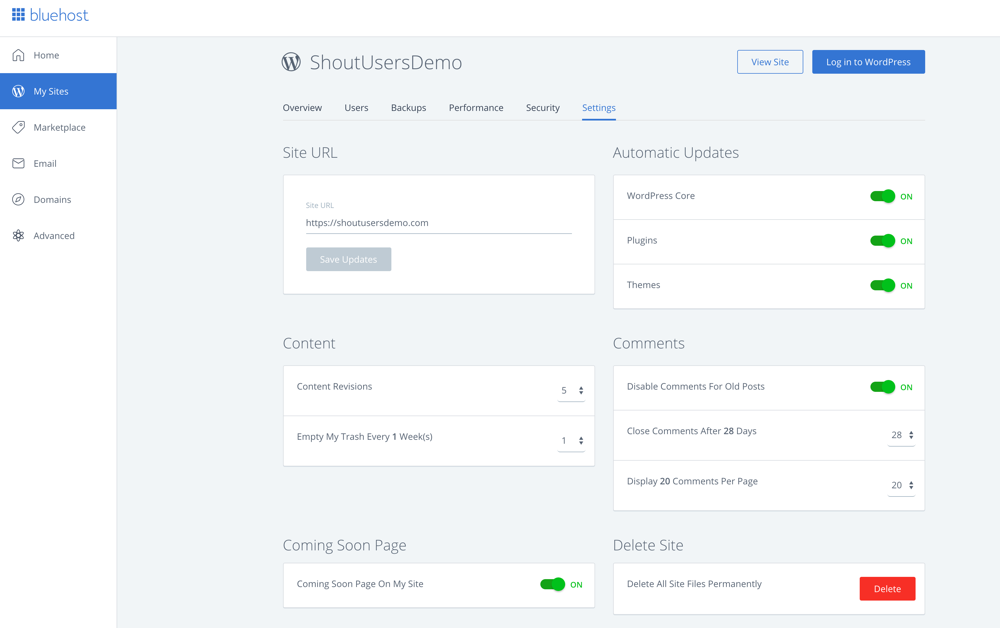Image resolution: width=1000 pixels, height=628 pixels.
Task: Disable Themes automatic updates toggle
Action: click(883, 286)
